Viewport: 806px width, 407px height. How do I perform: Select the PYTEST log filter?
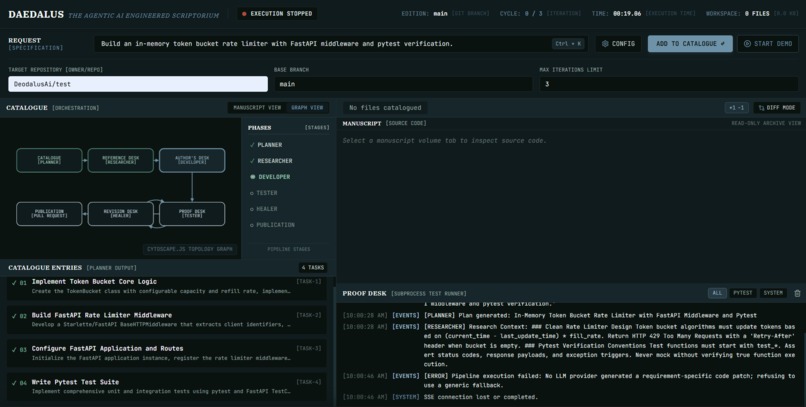tap(742, 293)
